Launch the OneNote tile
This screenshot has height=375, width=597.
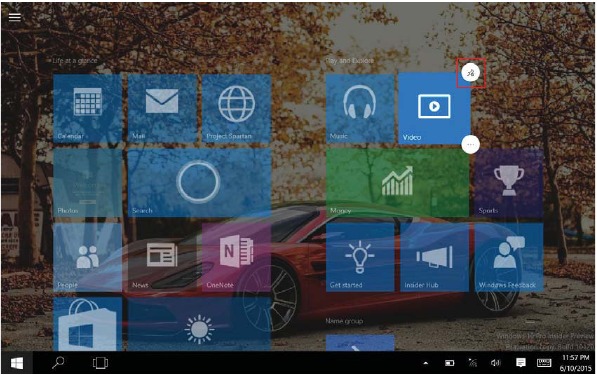click(x=236, y=257)
